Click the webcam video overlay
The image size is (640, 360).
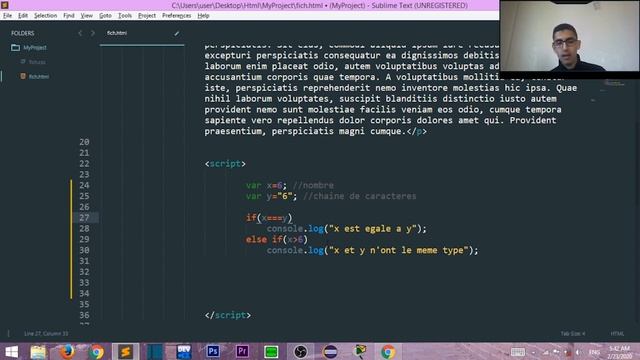pos(569,36)
